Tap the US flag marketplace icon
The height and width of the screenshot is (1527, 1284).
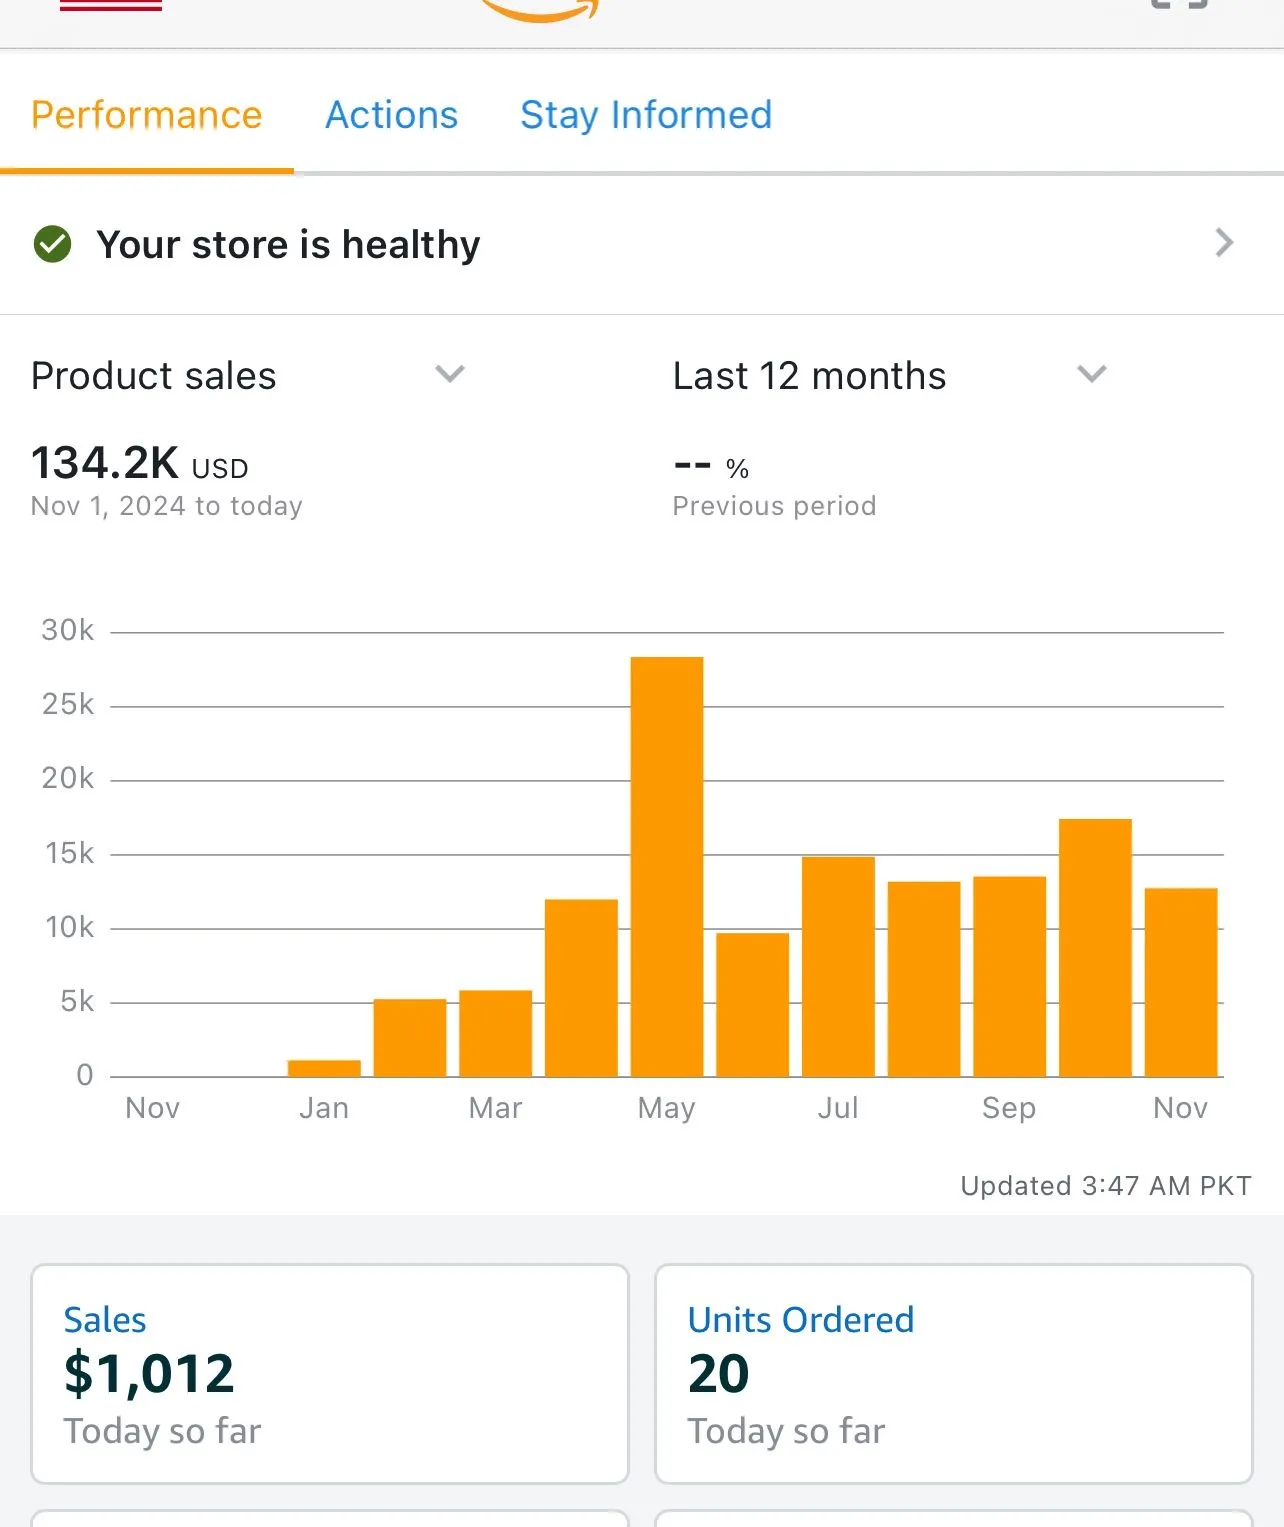coord(110,6)
